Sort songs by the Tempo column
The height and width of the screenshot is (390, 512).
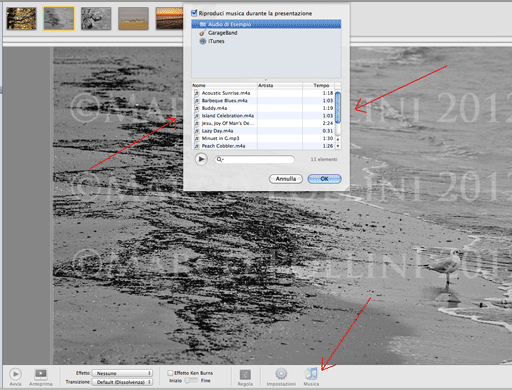[318, 85]
